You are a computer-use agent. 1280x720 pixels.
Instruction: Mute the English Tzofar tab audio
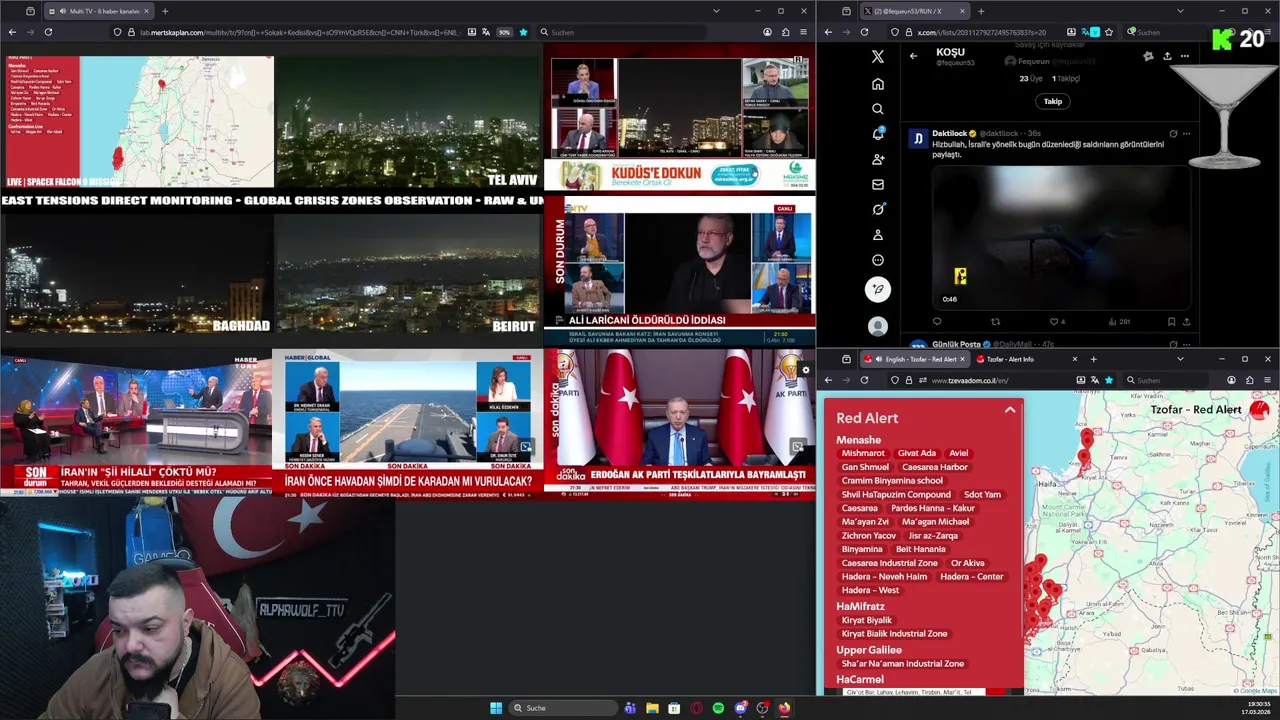[x=879, y=359]
